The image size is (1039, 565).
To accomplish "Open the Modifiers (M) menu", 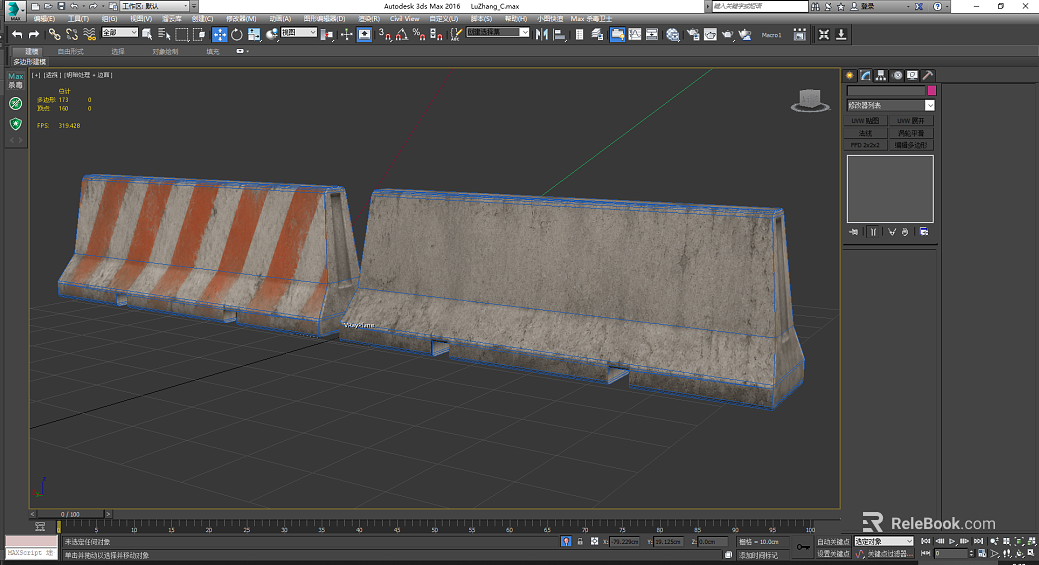I will click(x=241, y=19).
